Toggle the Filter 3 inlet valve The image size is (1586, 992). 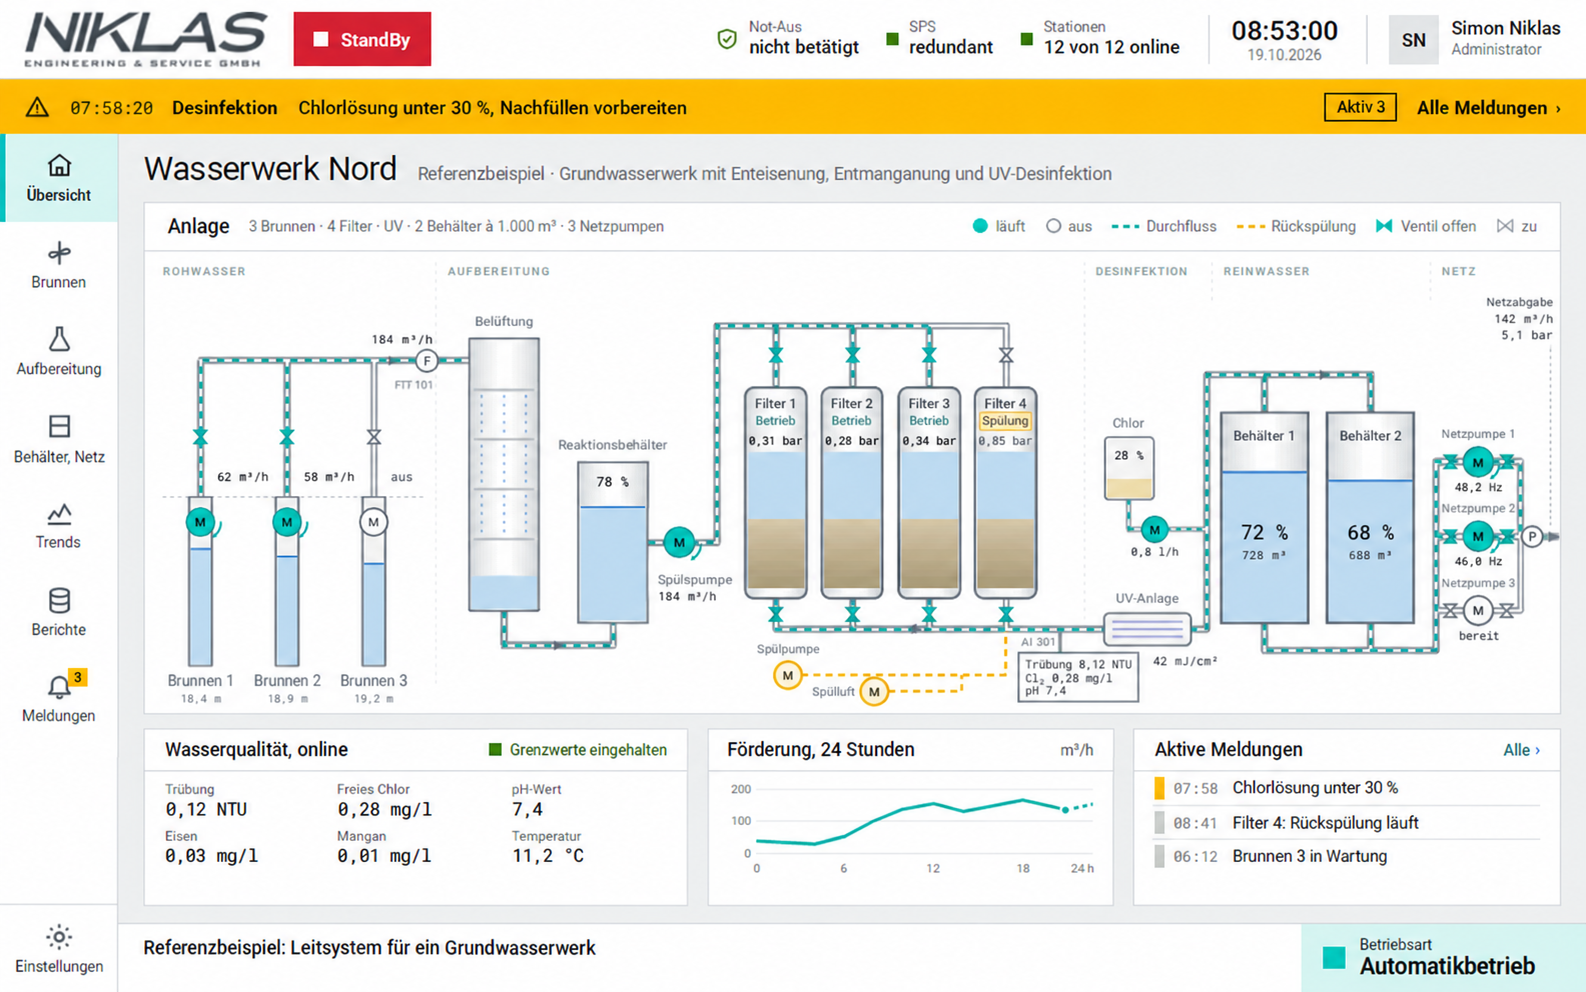tap(929, 355)
